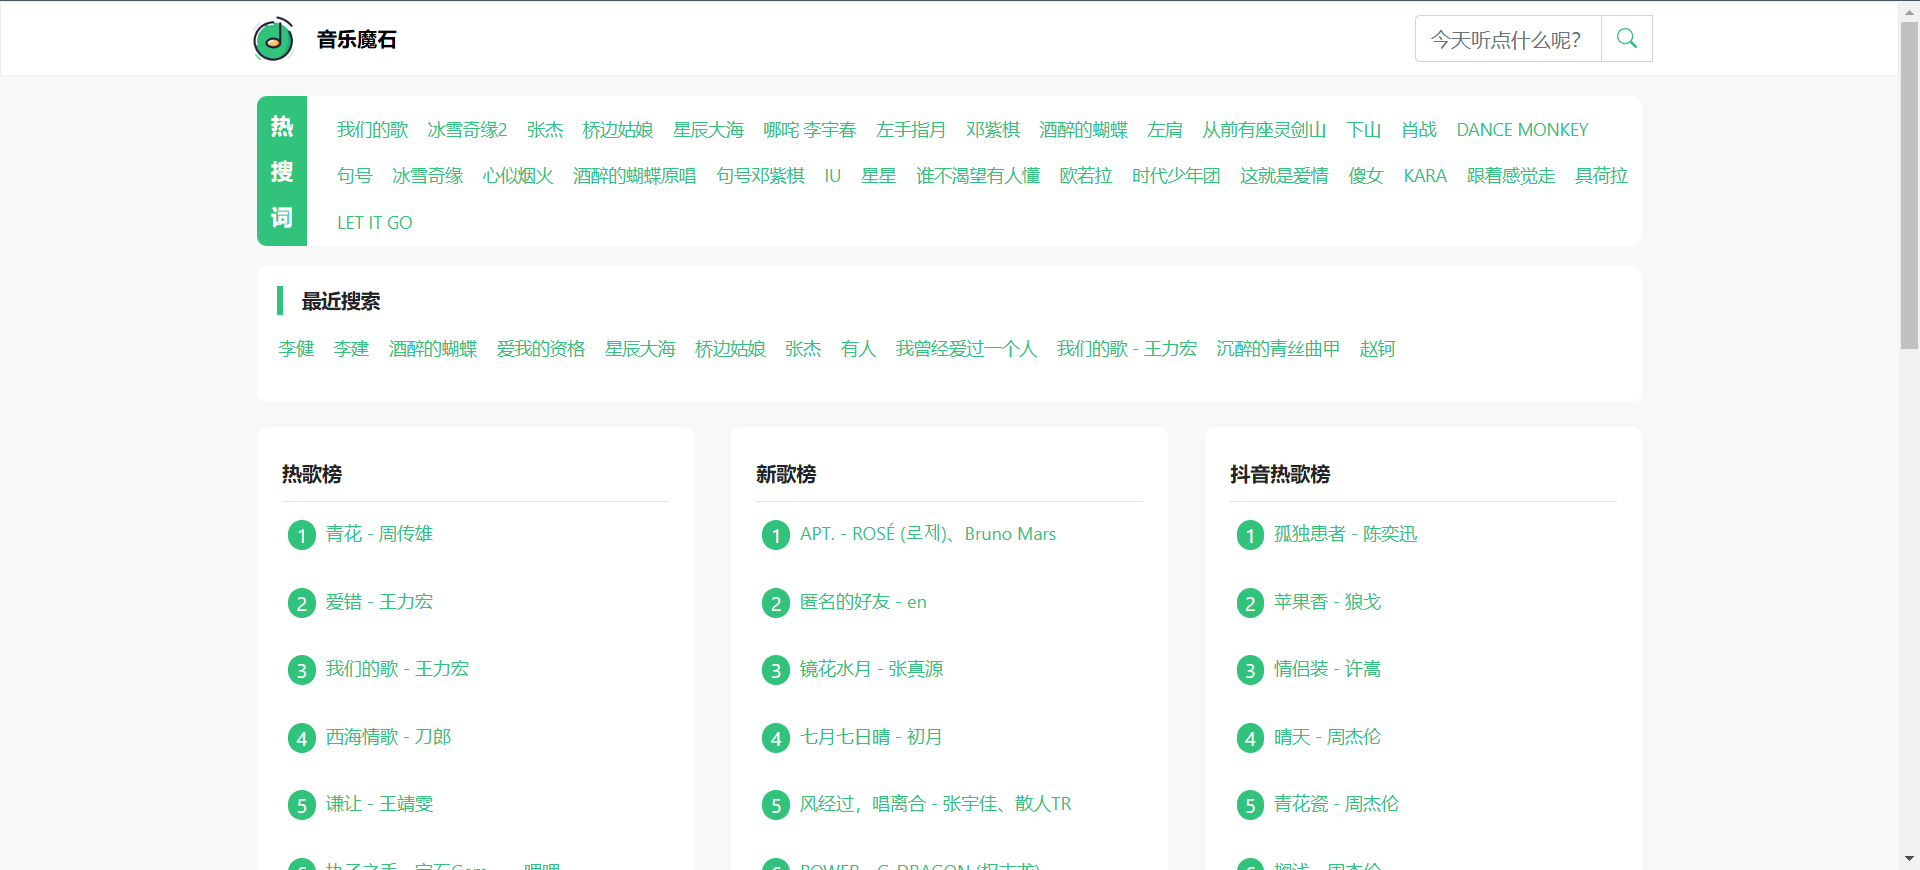Open the 音乐魔石 site title link
This screenshot has width=1920, height=870.
tap(356, 39)
